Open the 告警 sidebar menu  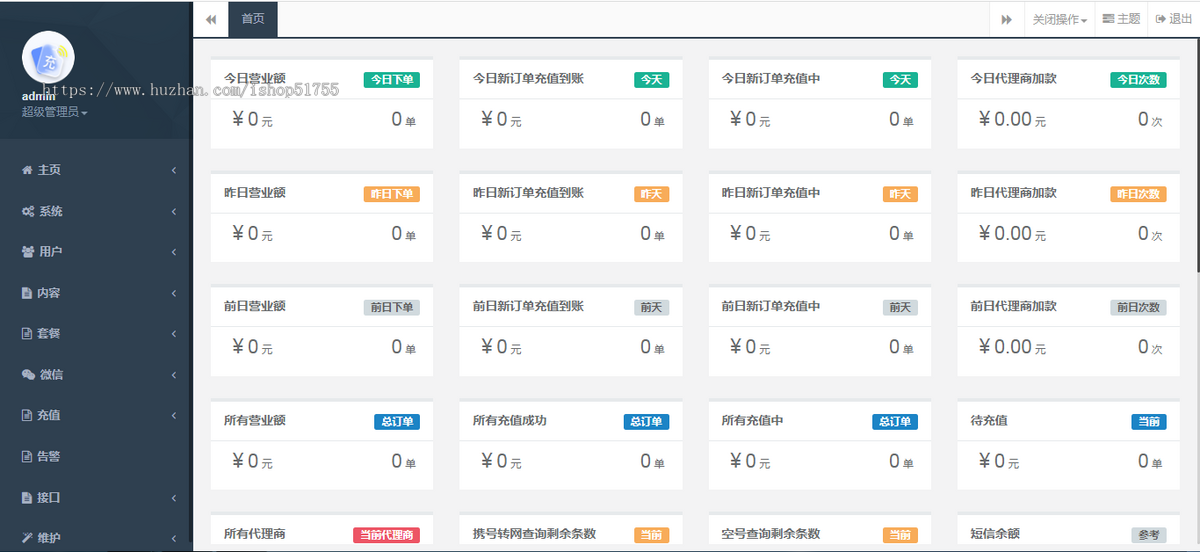tap(96, 457)
